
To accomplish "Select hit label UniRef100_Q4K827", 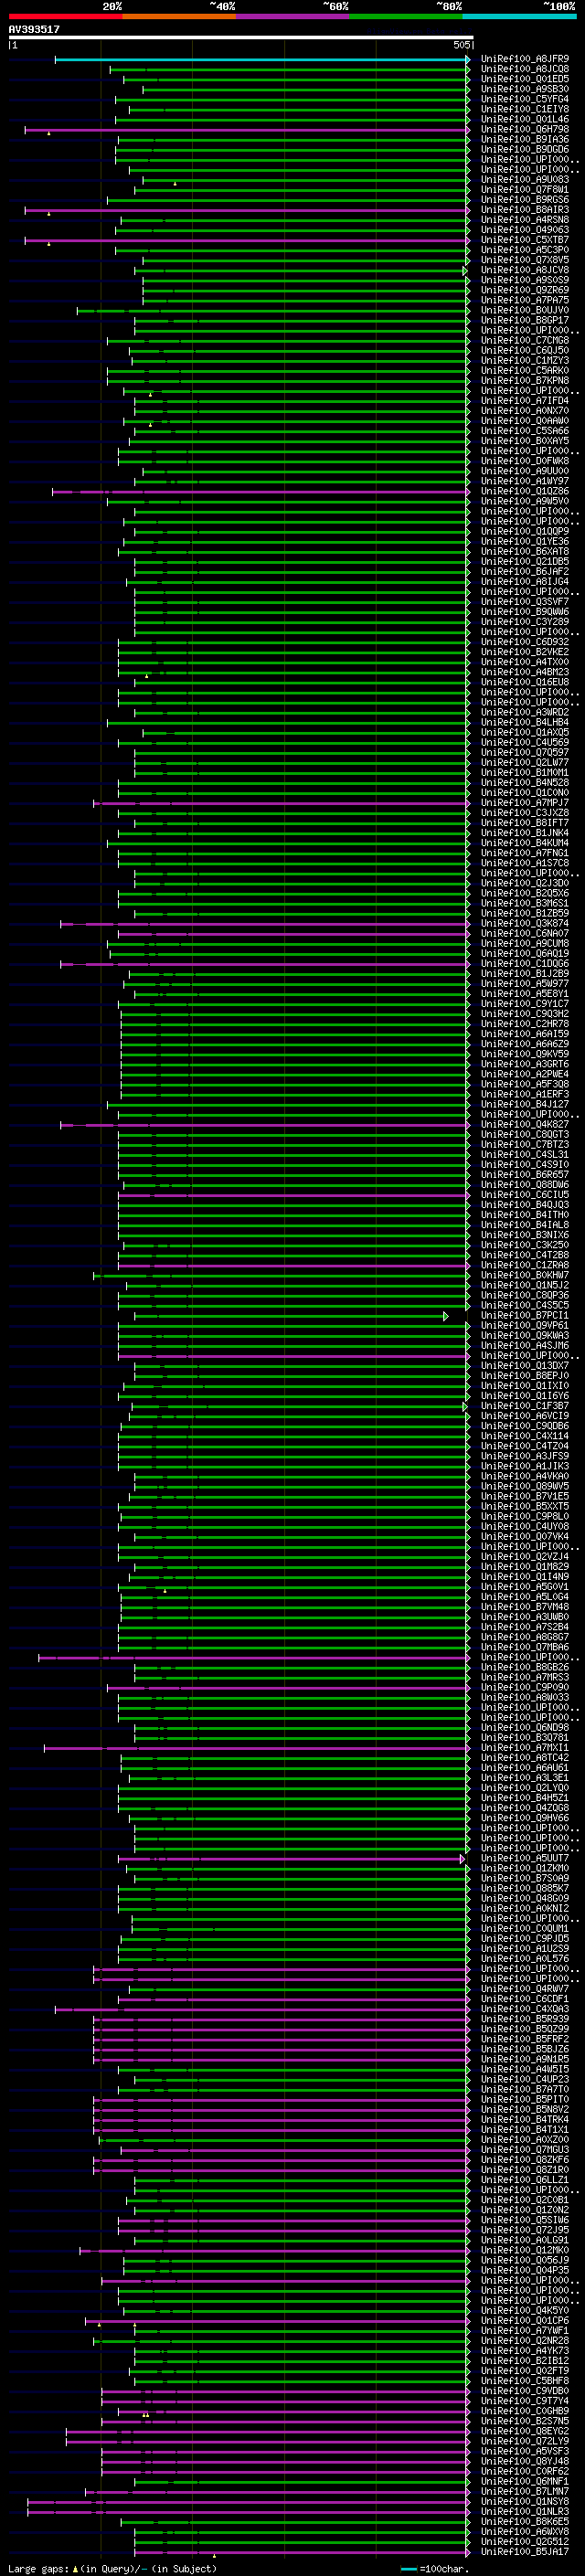I will [x=525, y=1124].
